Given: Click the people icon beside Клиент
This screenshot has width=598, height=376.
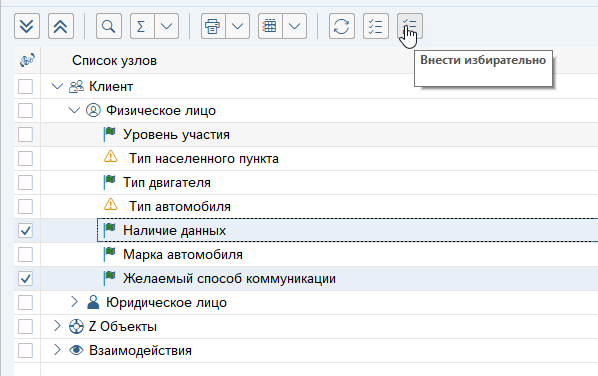Looking at the screenshot, I should click(x=76, y=87).
